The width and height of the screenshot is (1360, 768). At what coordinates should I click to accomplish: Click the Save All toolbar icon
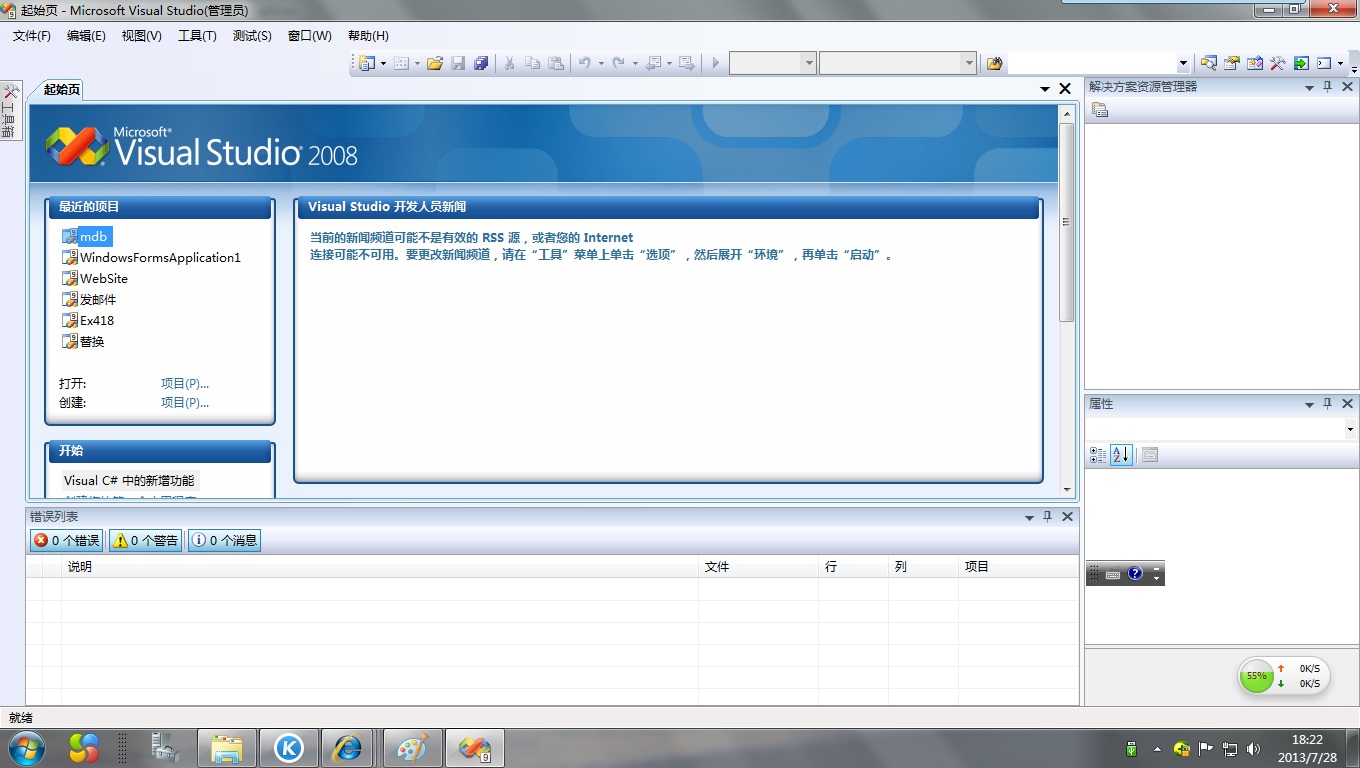[481, 63]
